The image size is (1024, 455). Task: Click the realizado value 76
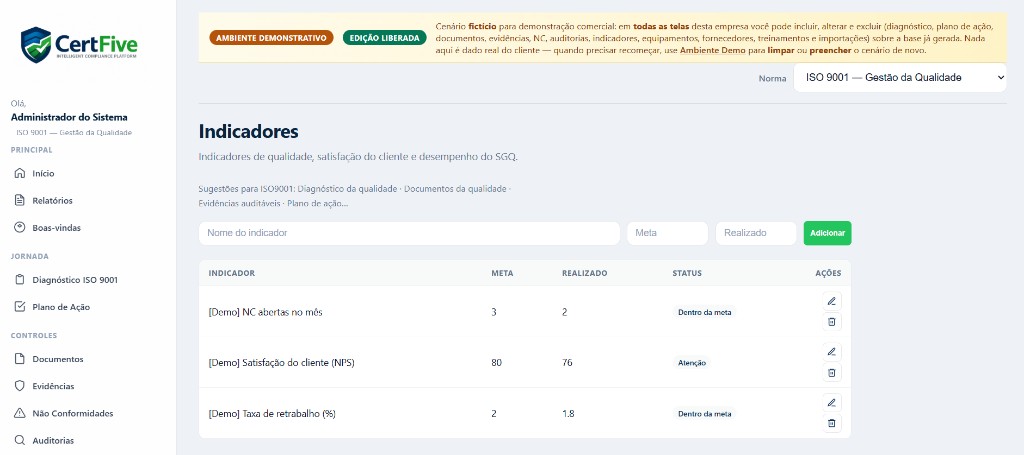point(567,362)
